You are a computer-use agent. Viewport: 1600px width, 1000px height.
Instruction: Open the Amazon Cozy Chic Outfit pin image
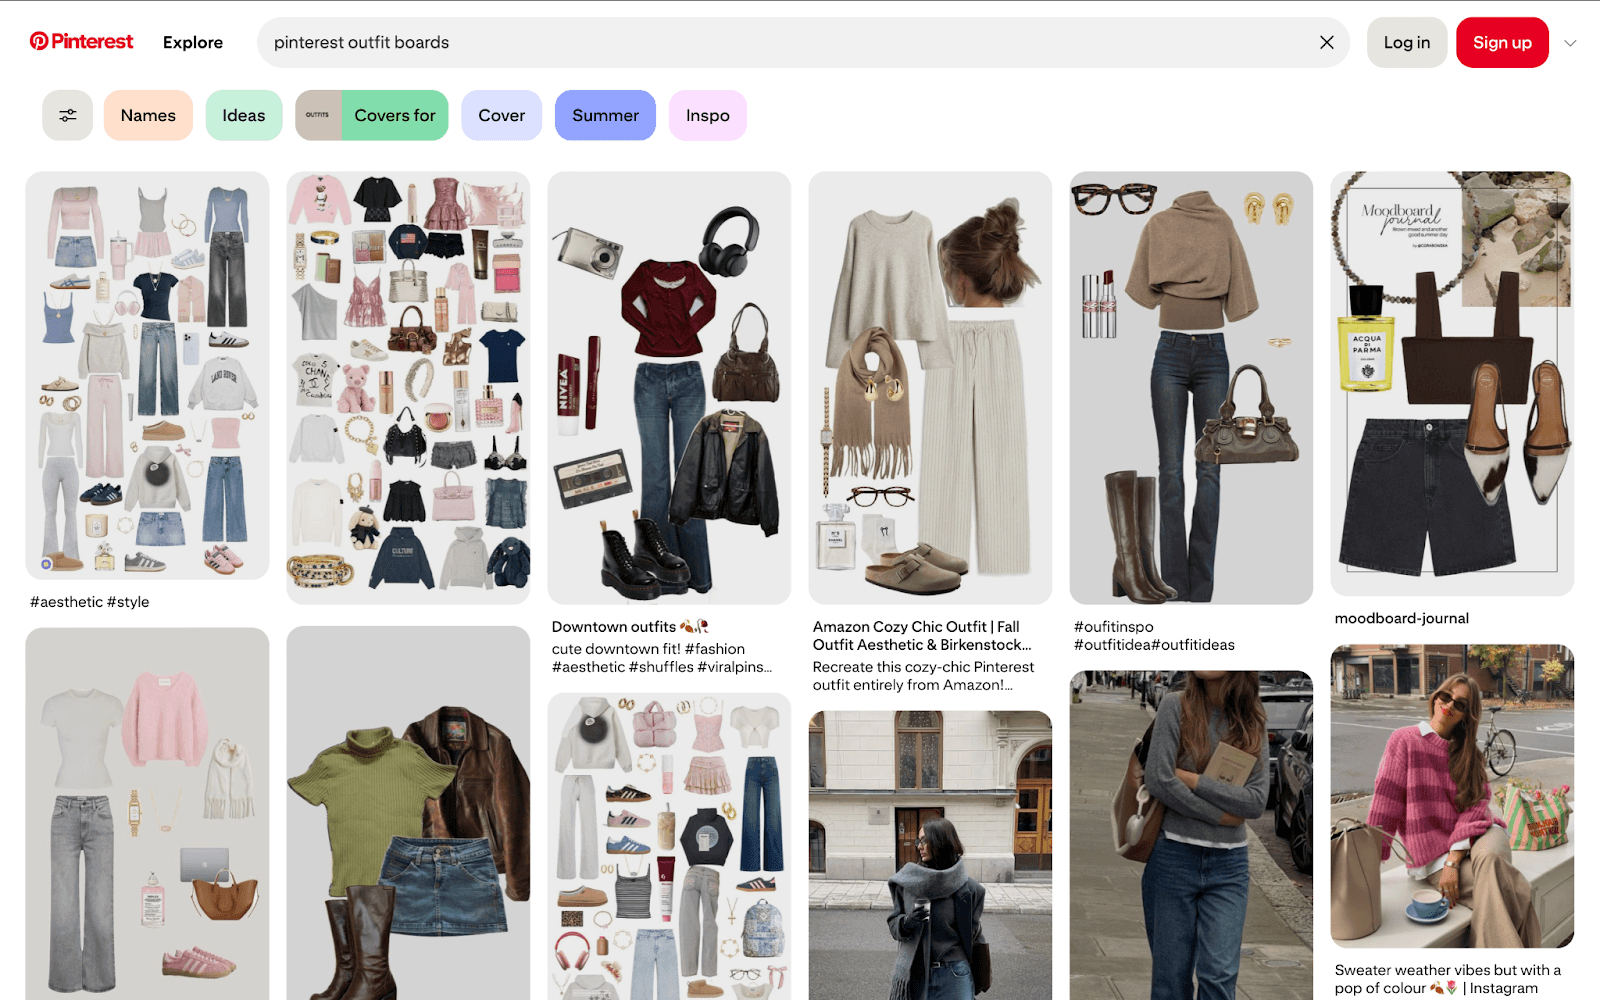point(929,385)
